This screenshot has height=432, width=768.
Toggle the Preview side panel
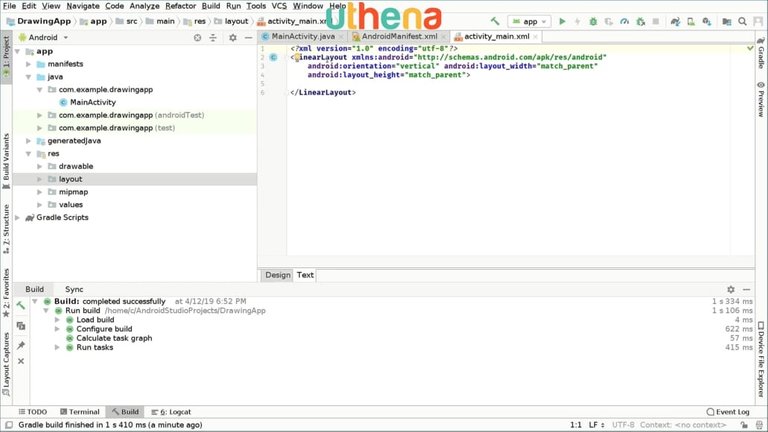coord(761,99)
